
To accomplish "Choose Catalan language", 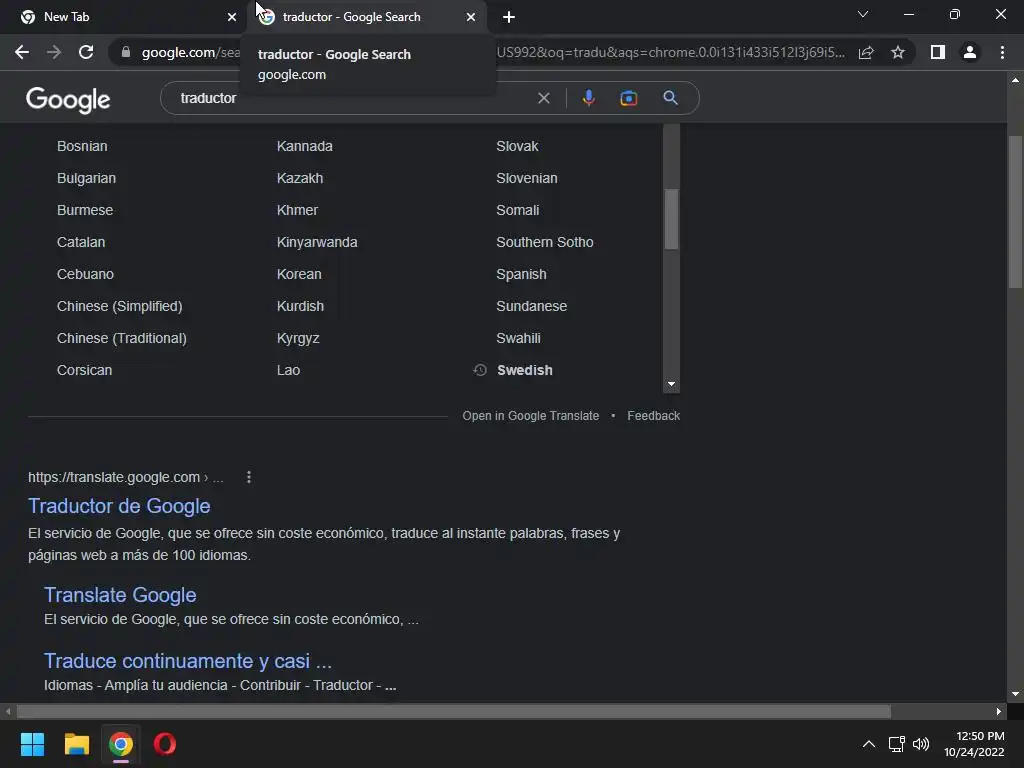I will pos(81,242).
